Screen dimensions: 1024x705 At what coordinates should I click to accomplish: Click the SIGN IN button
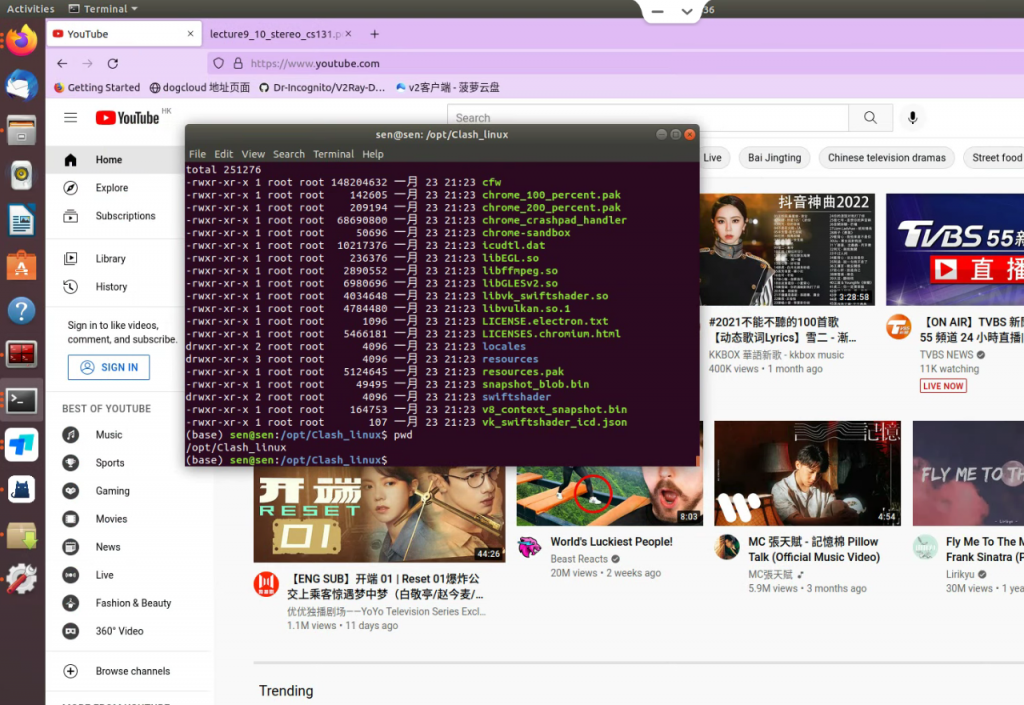click(109, 367)
